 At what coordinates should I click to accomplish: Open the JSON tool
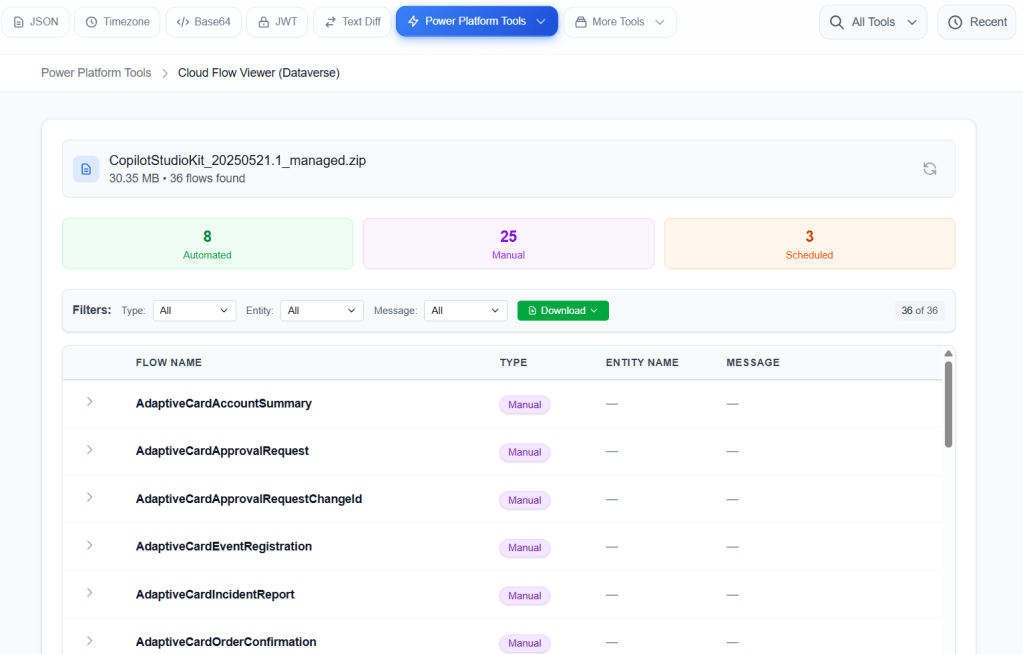tap(36, 22)
